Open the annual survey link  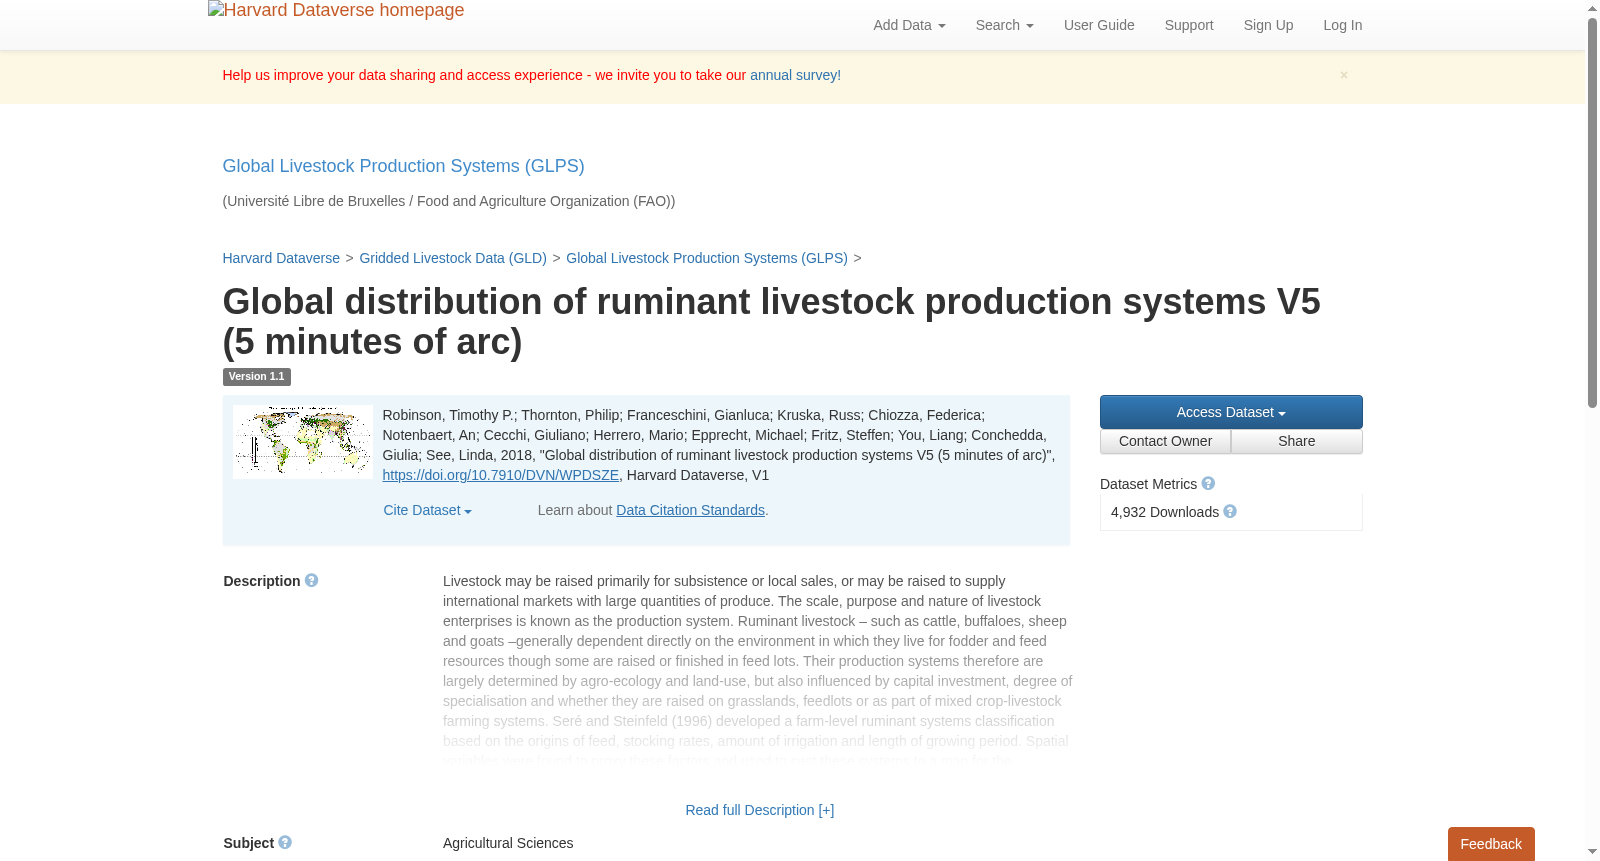[795, 75]
